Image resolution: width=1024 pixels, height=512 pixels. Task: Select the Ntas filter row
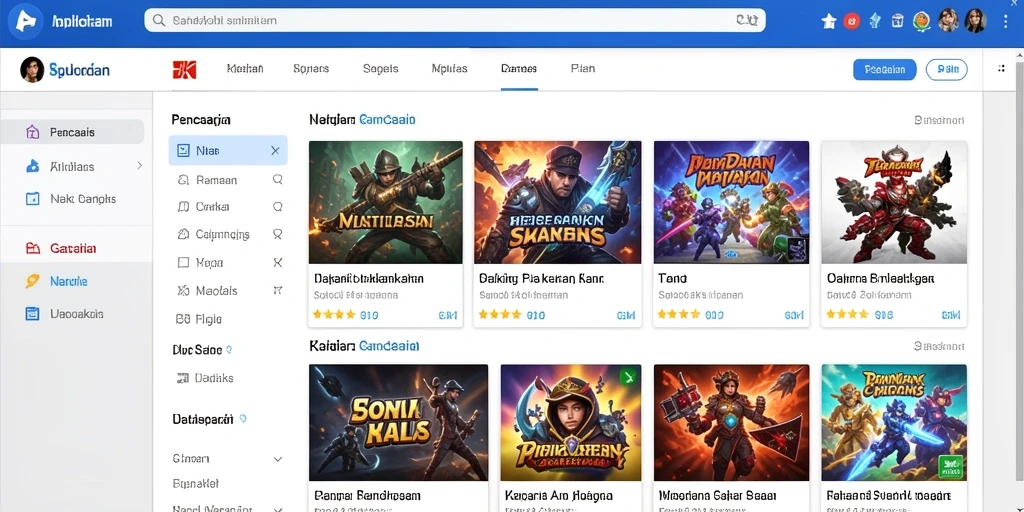(228, 150)
